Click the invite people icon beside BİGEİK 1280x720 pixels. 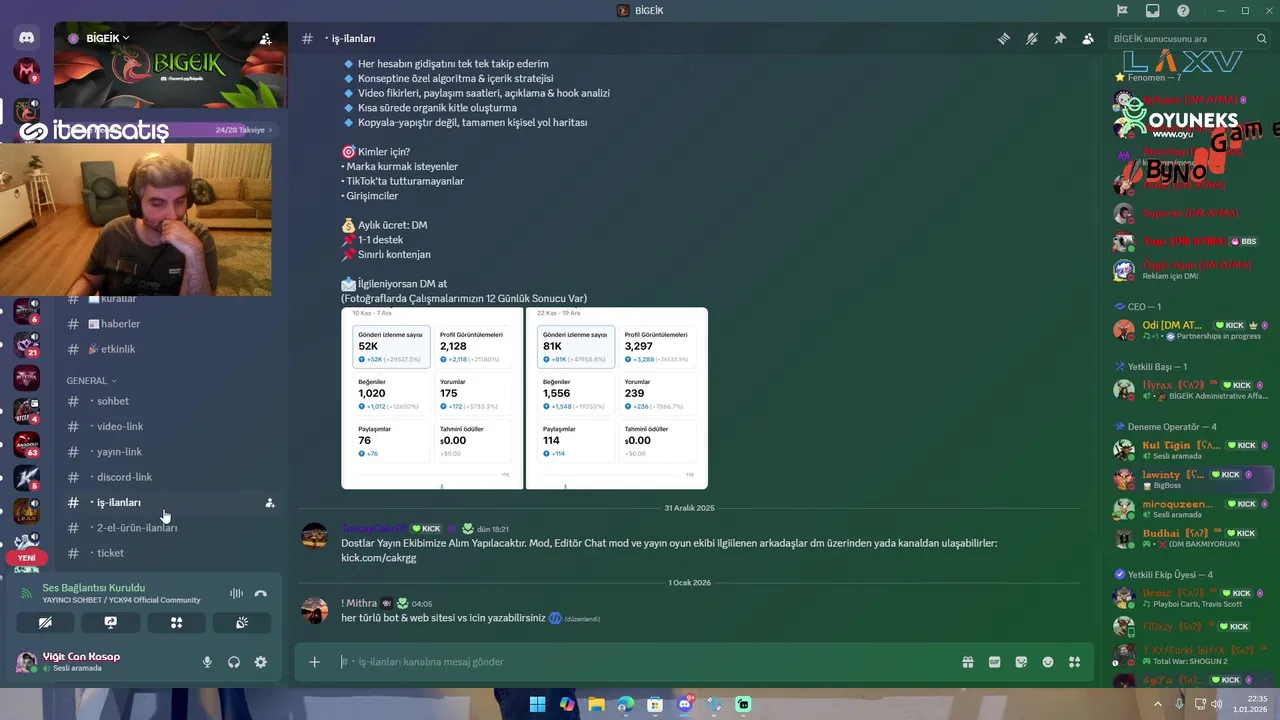pyautogui.click(x=265, y=39)
